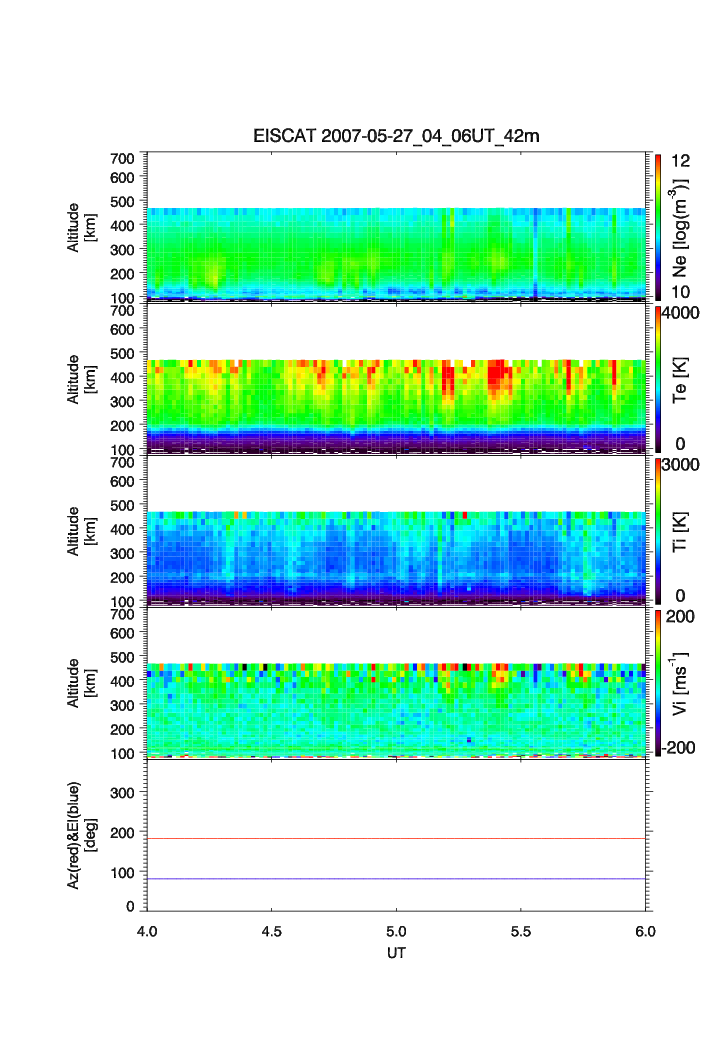Click the UT x-axis label

pyautogui.click(x=396, y=953)
